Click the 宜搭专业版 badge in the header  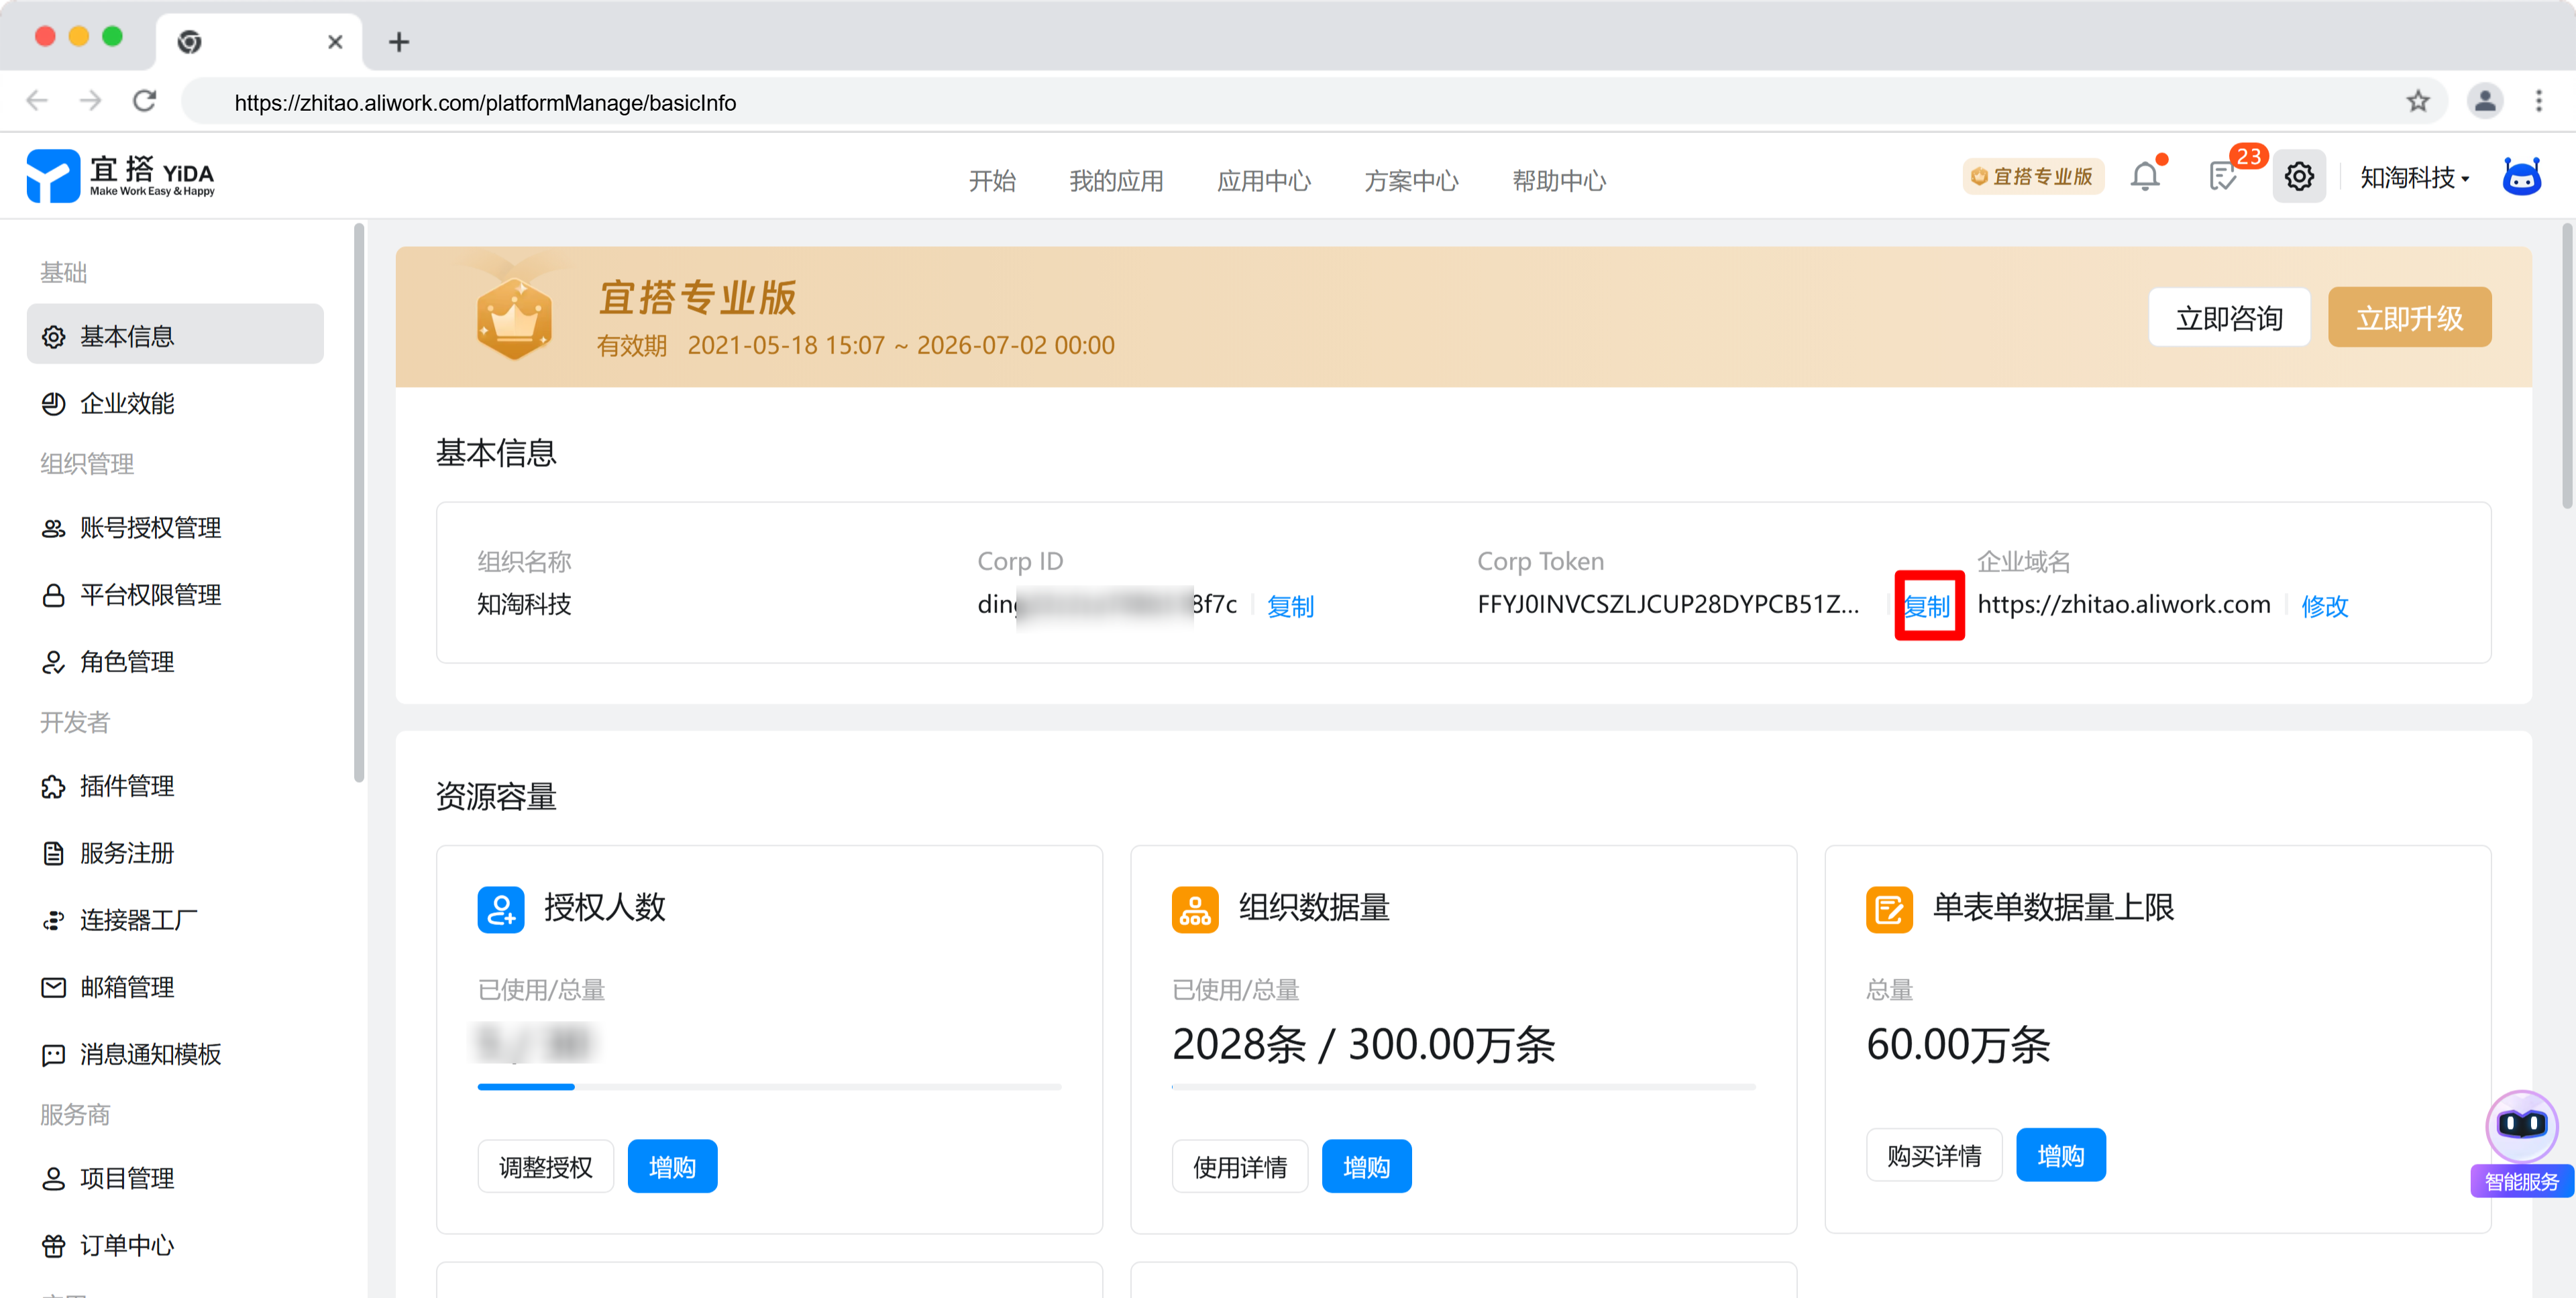pos(2033,176)
